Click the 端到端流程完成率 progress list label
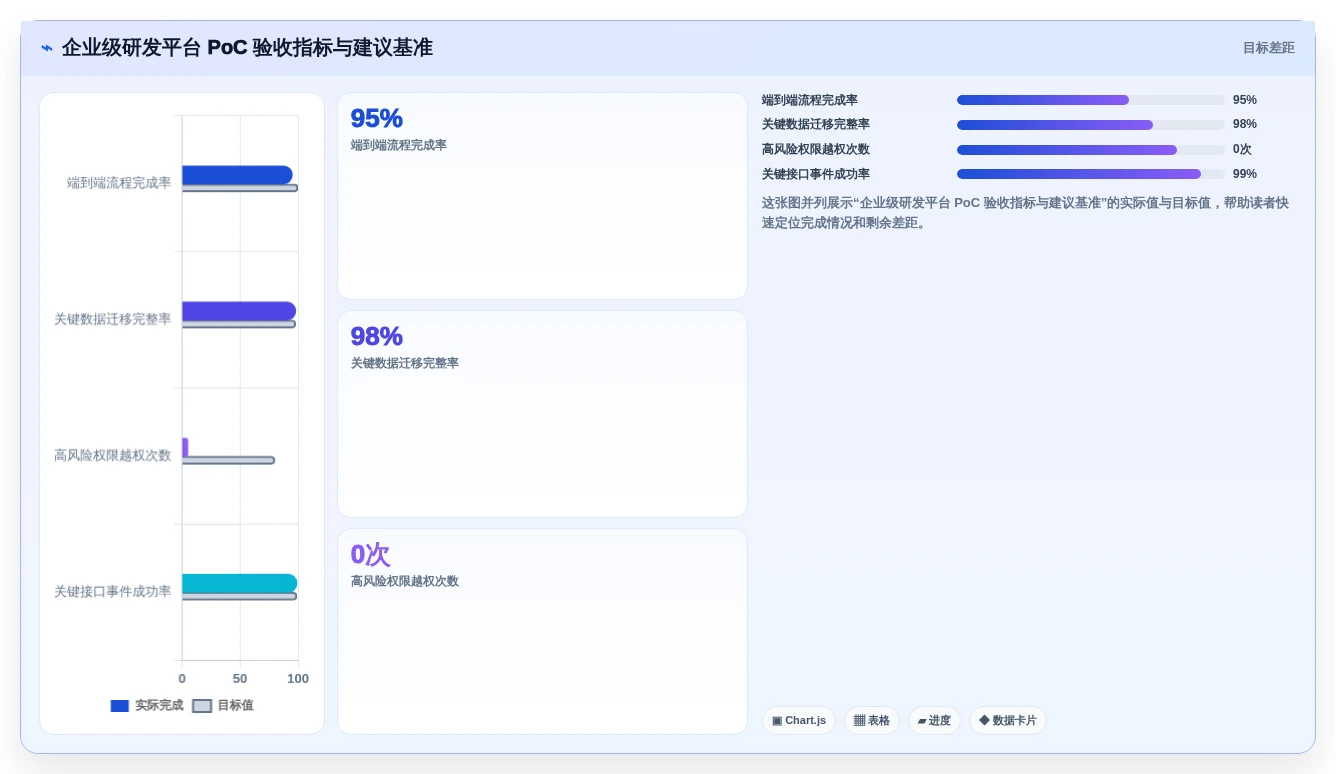This screenshot has height=774, width=1336. coord(810,100)
